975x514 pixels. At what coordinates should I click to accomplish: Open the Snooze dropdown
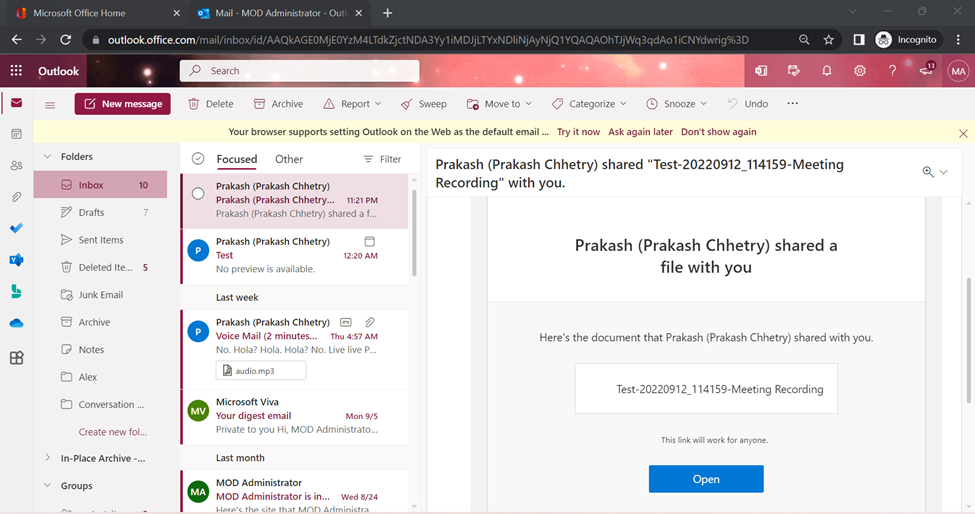click(677, 104)
